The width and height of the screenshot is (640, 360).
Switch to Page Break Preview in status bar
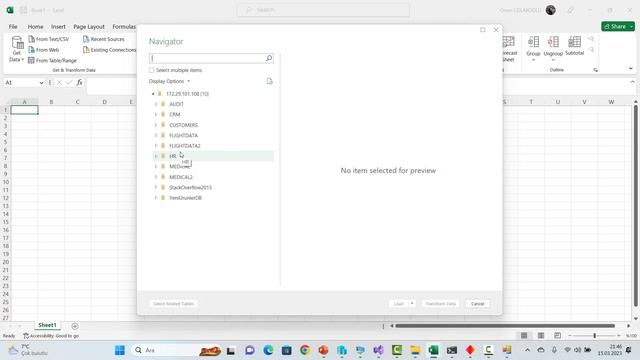click(558, 336)
